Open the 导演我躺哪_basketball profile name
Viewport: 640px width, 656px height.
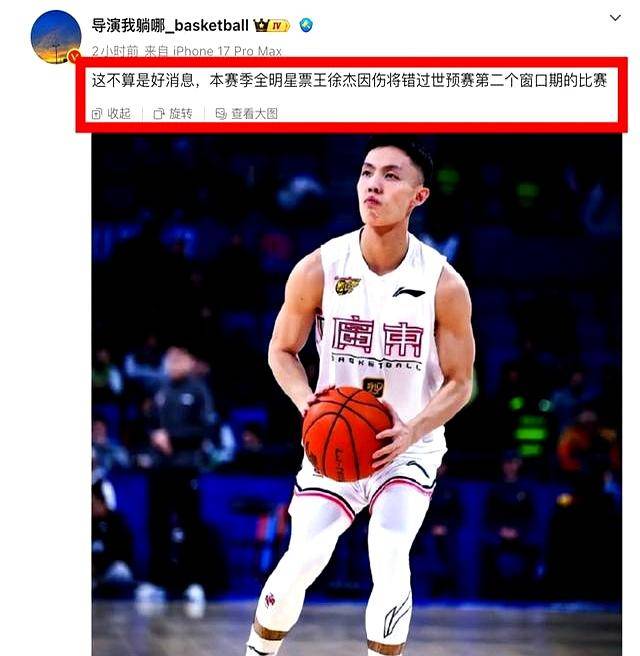click(170, 26)
